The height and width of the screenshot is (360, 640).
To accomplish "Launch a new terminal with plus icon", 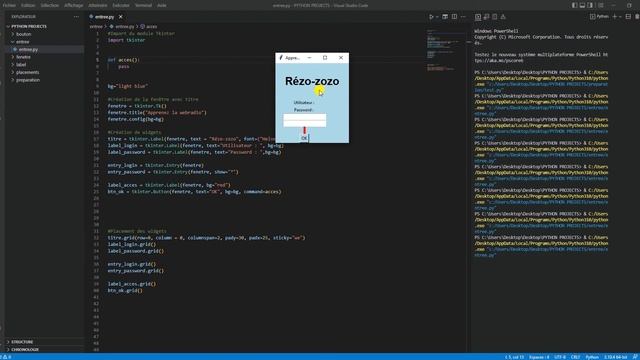I will coord(614,17).
